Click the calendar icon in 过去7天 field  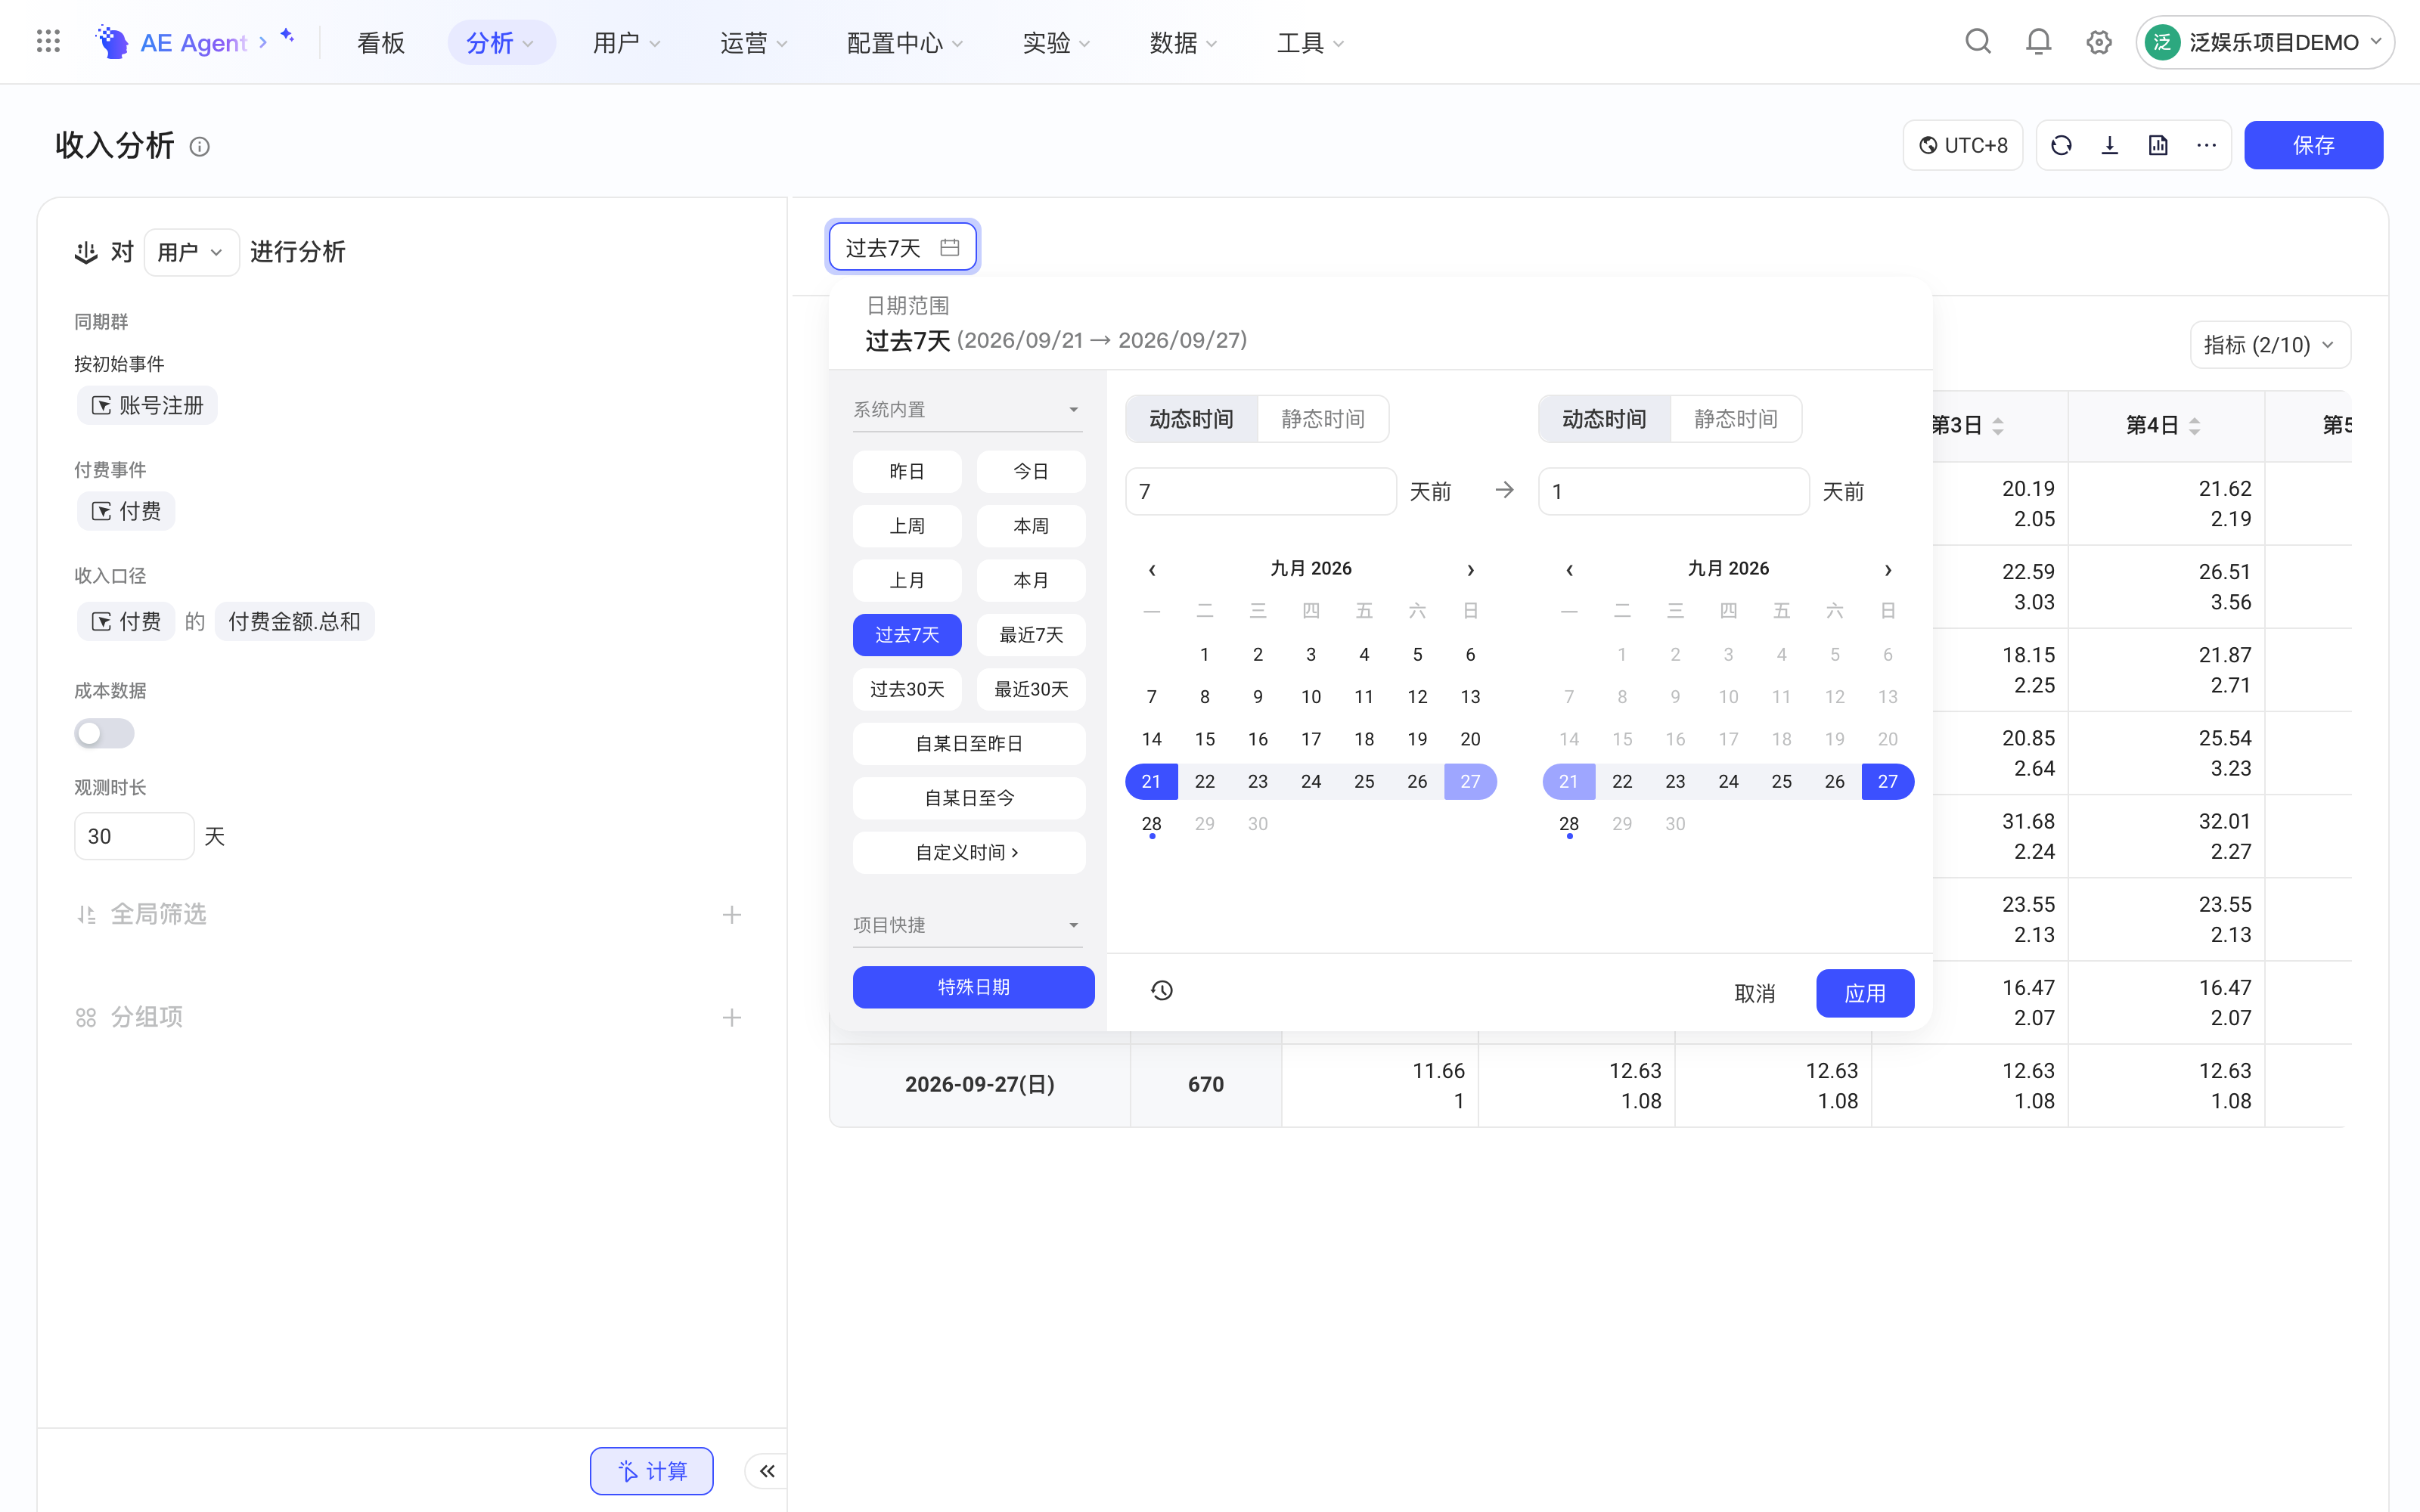[x=950, y=247]
